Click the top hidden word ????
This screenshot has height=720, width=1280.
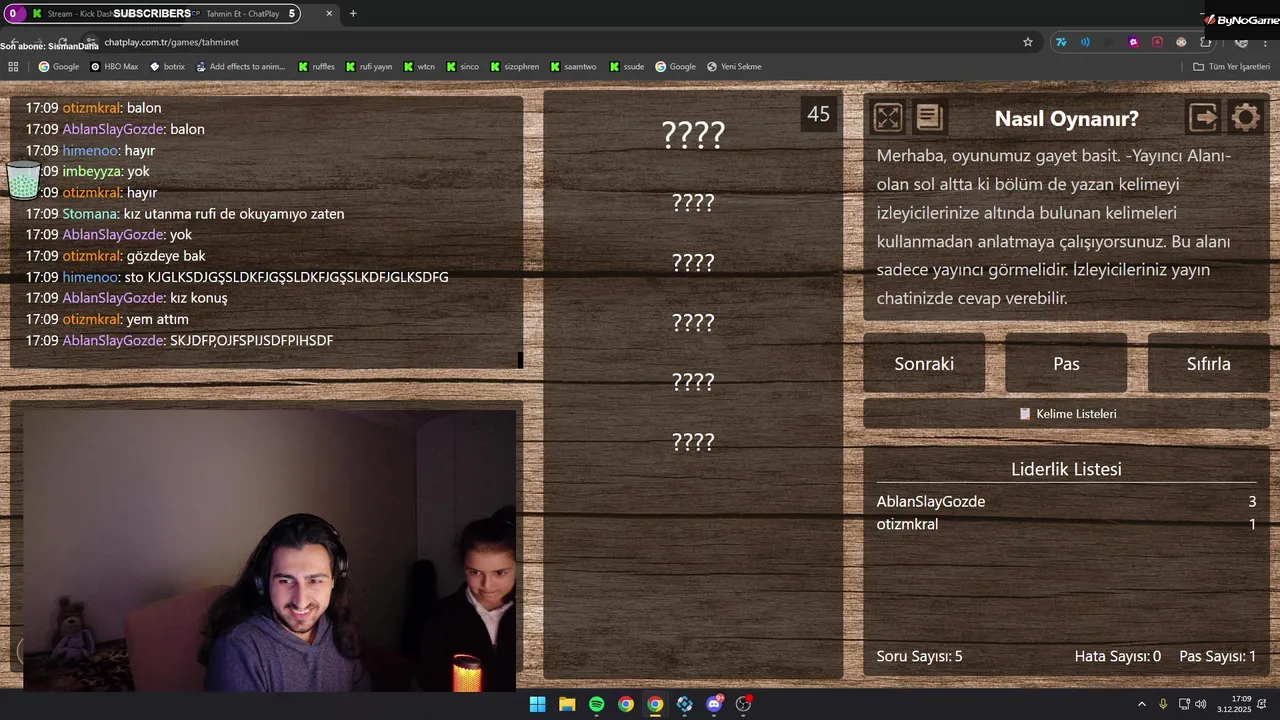tap(693, 134)
